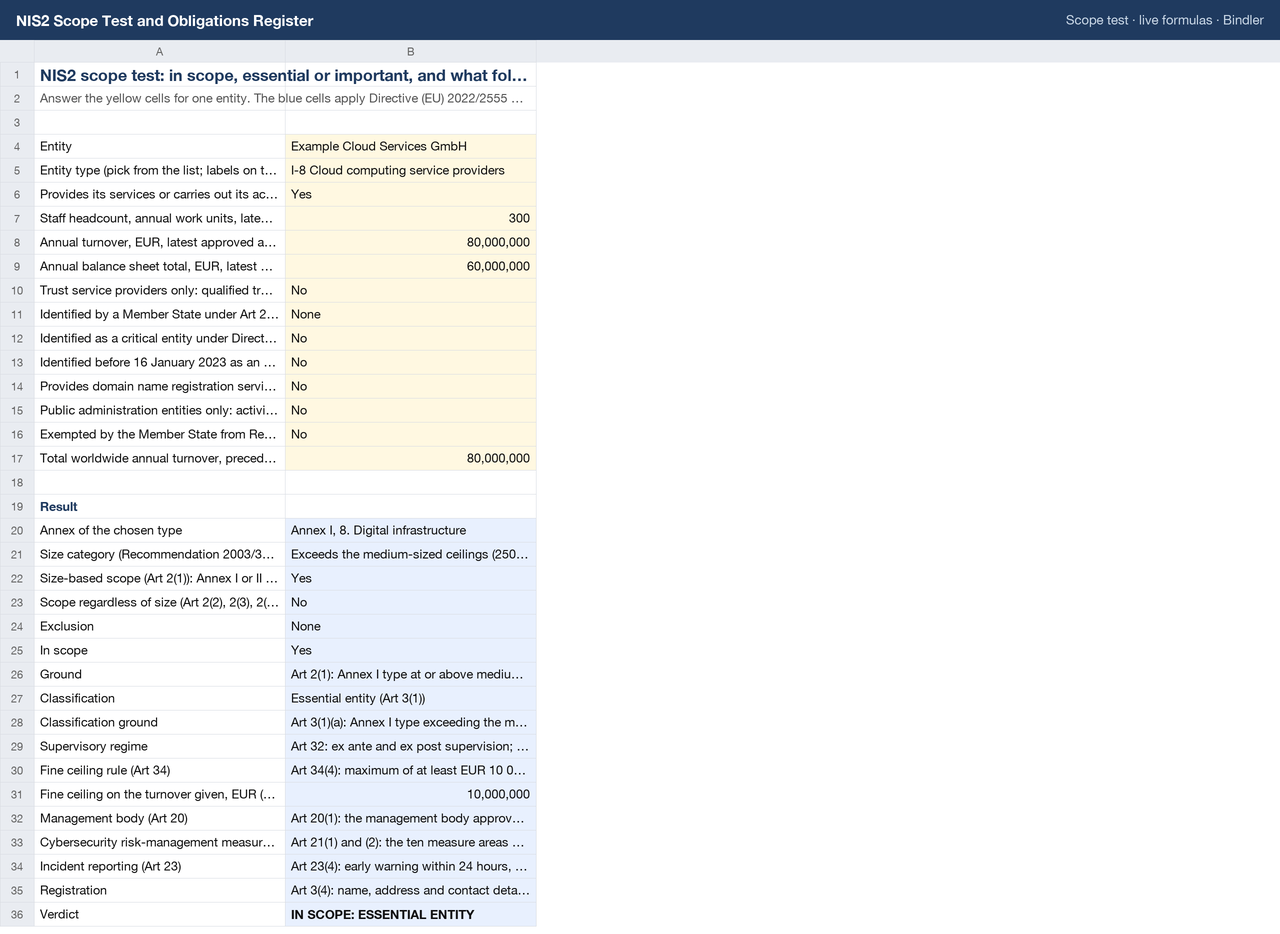The height and width of the screenshot is (934, 1280).
Task: Select row 19 header number
Action: coord(17,506)
